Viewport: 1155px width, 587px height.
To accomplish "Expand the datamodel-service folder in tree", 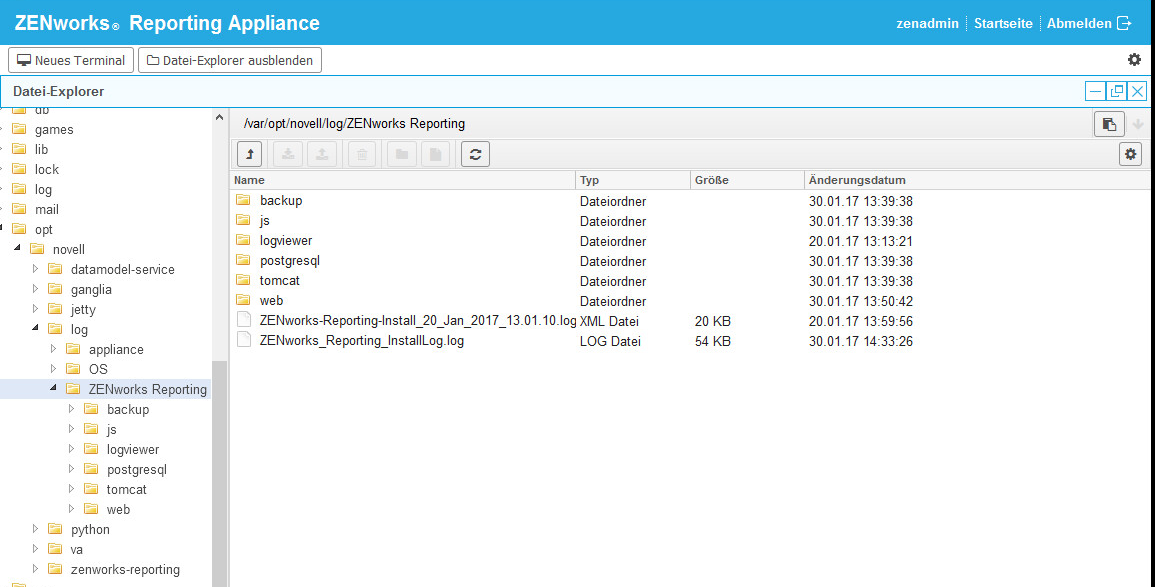I will click(x=35, y=269).
